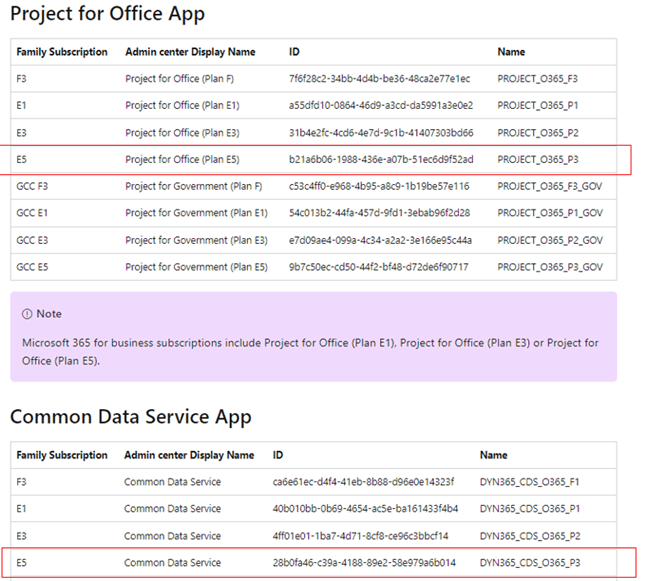Select the DYN365_CDS_O365_F1 name cell
This screenshot has width=656, height=581.
(x=529, y=482)
